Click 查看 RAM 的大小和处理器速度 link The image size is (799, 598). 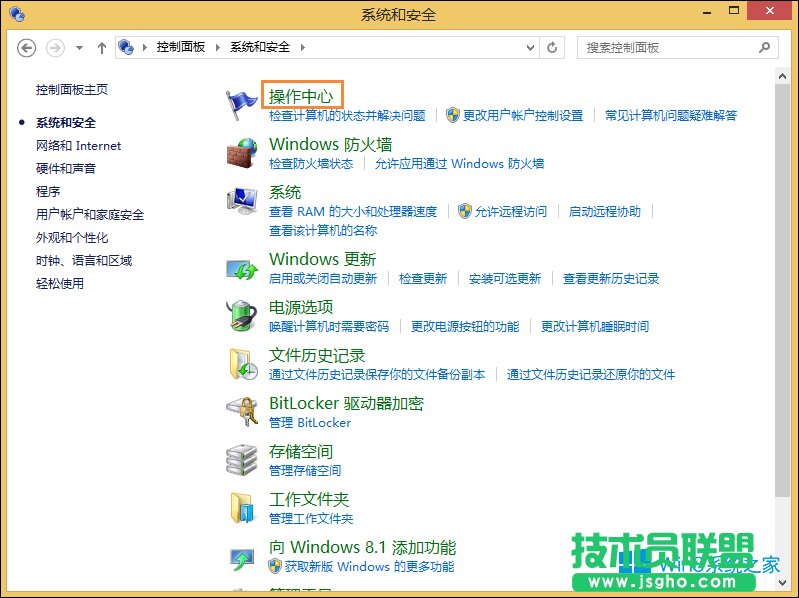[353, 211]
